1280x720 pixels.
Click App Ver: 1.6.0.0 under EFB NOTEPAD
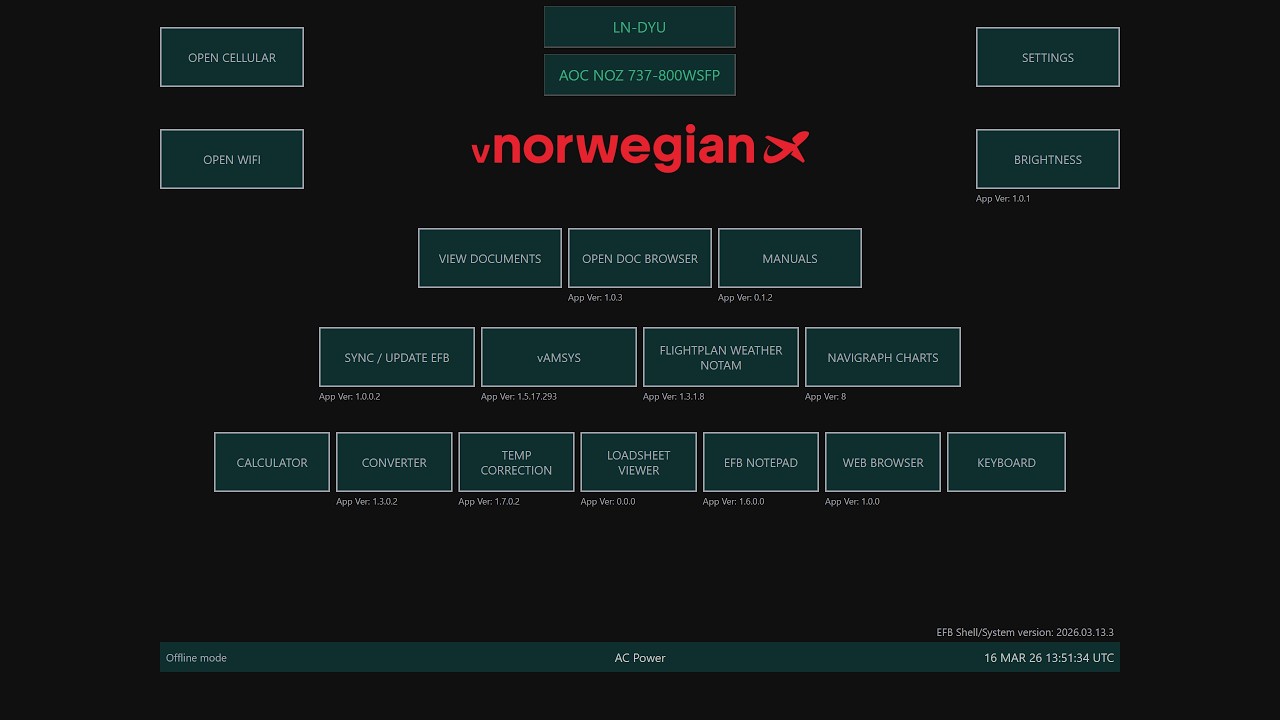tap(734, 501)
